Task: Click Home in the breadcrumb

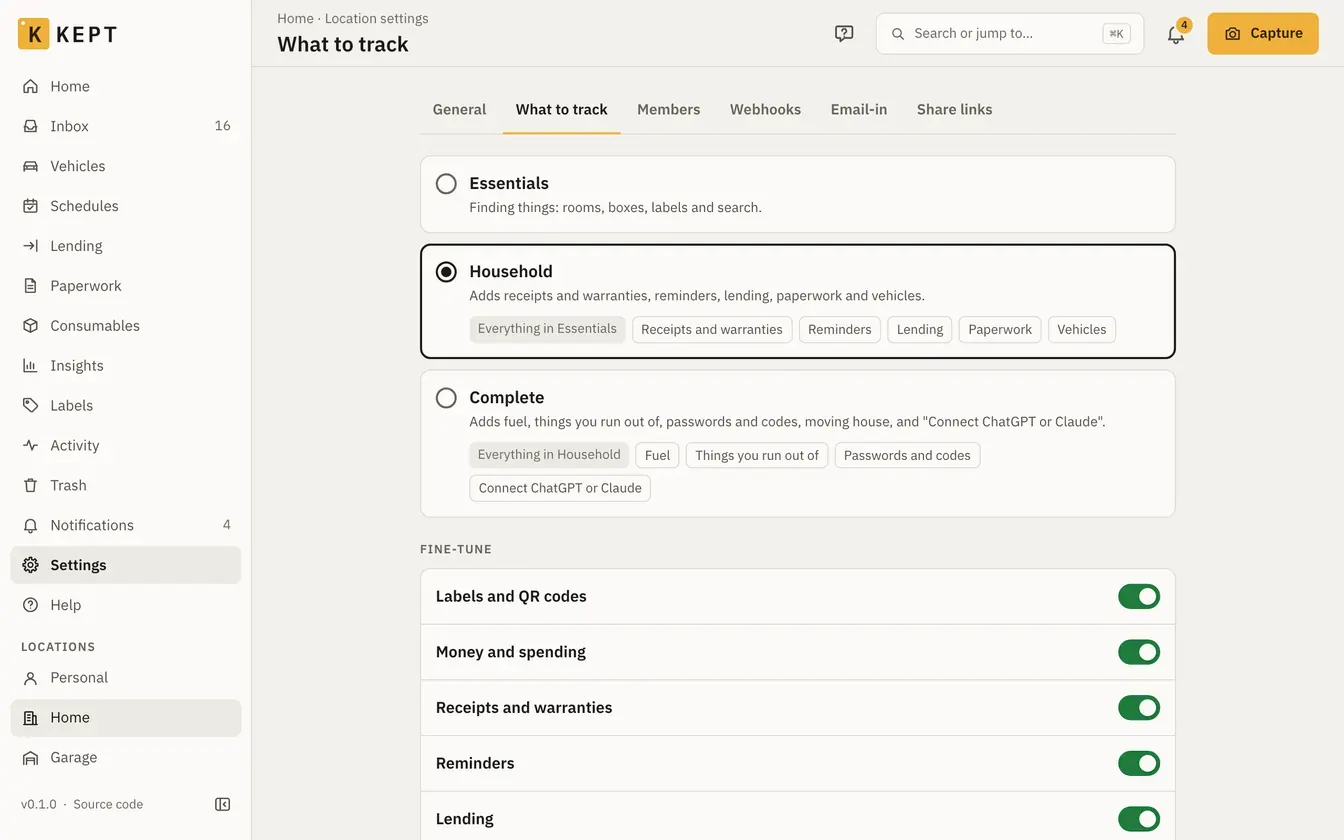Action: click(295, 18)
